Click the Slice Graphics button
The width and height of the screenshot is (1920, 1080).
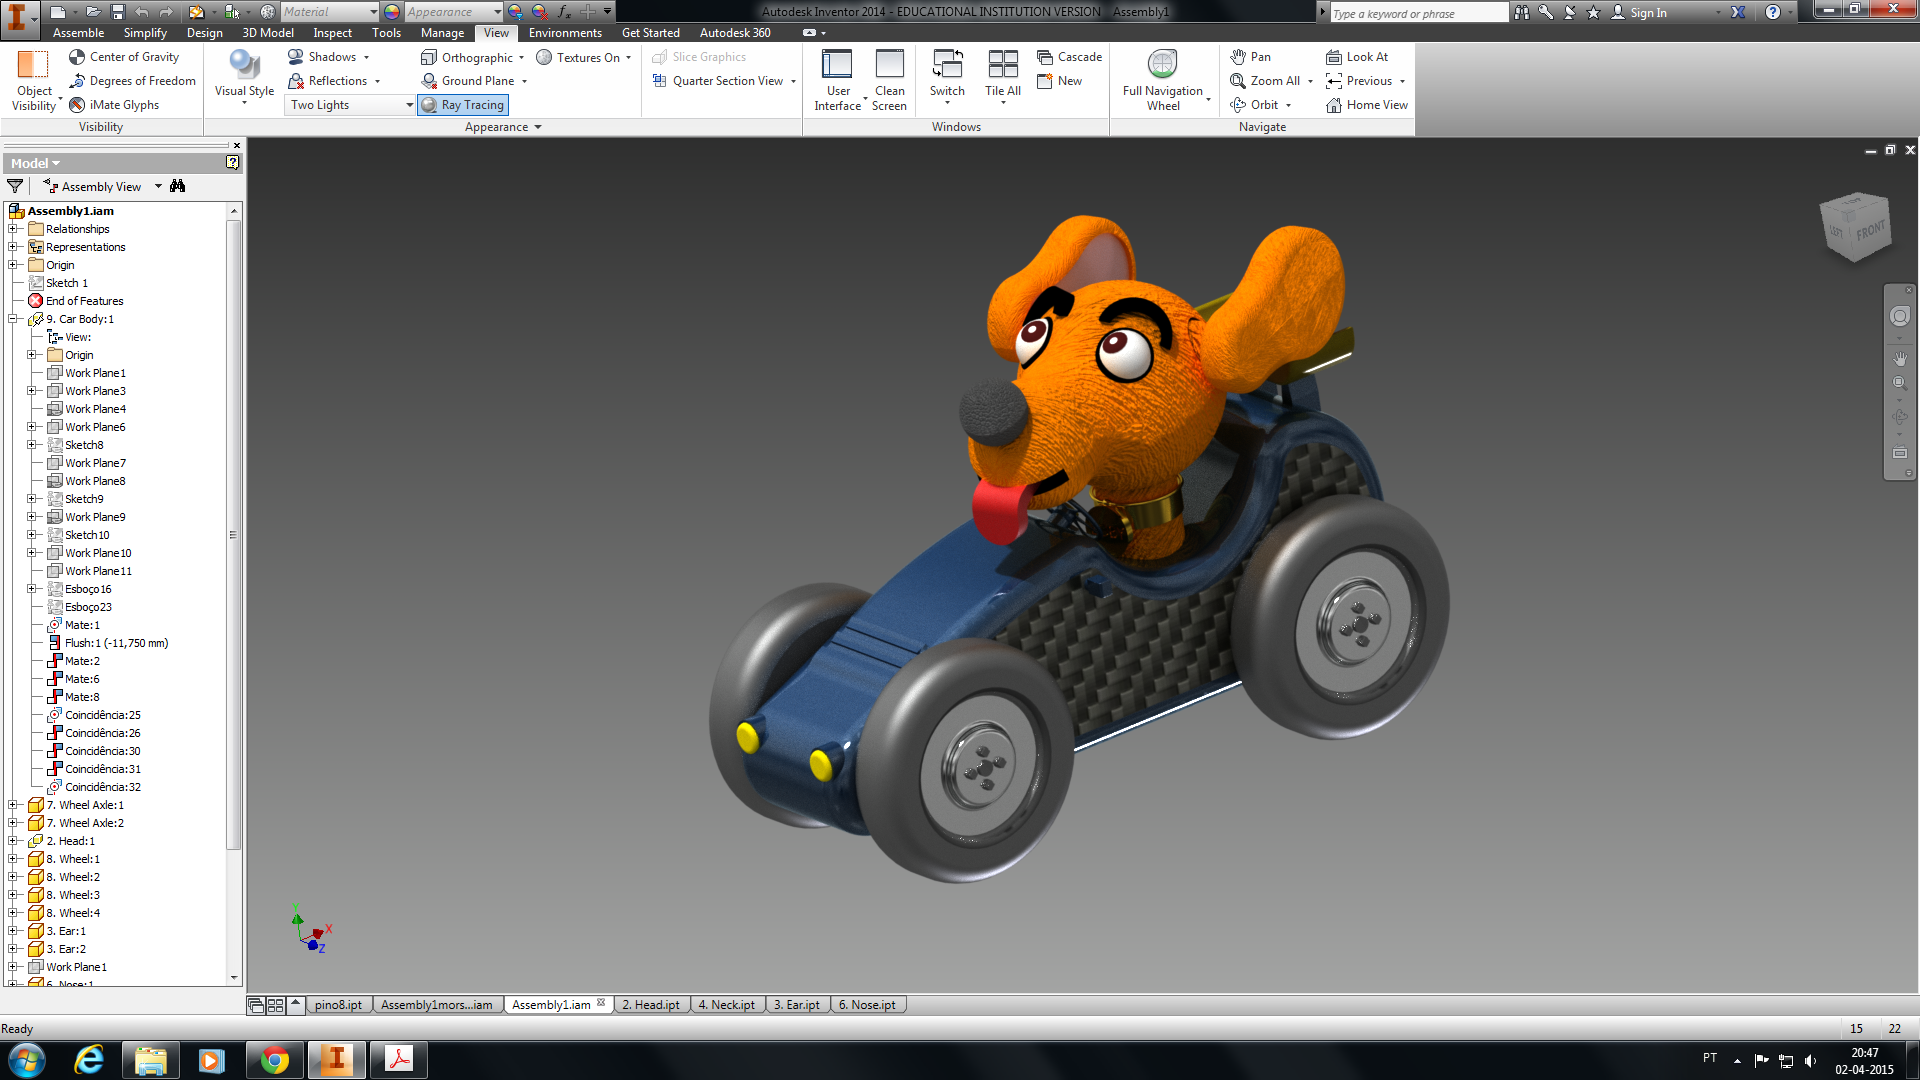pyautogui.click(x=699, y=57)
